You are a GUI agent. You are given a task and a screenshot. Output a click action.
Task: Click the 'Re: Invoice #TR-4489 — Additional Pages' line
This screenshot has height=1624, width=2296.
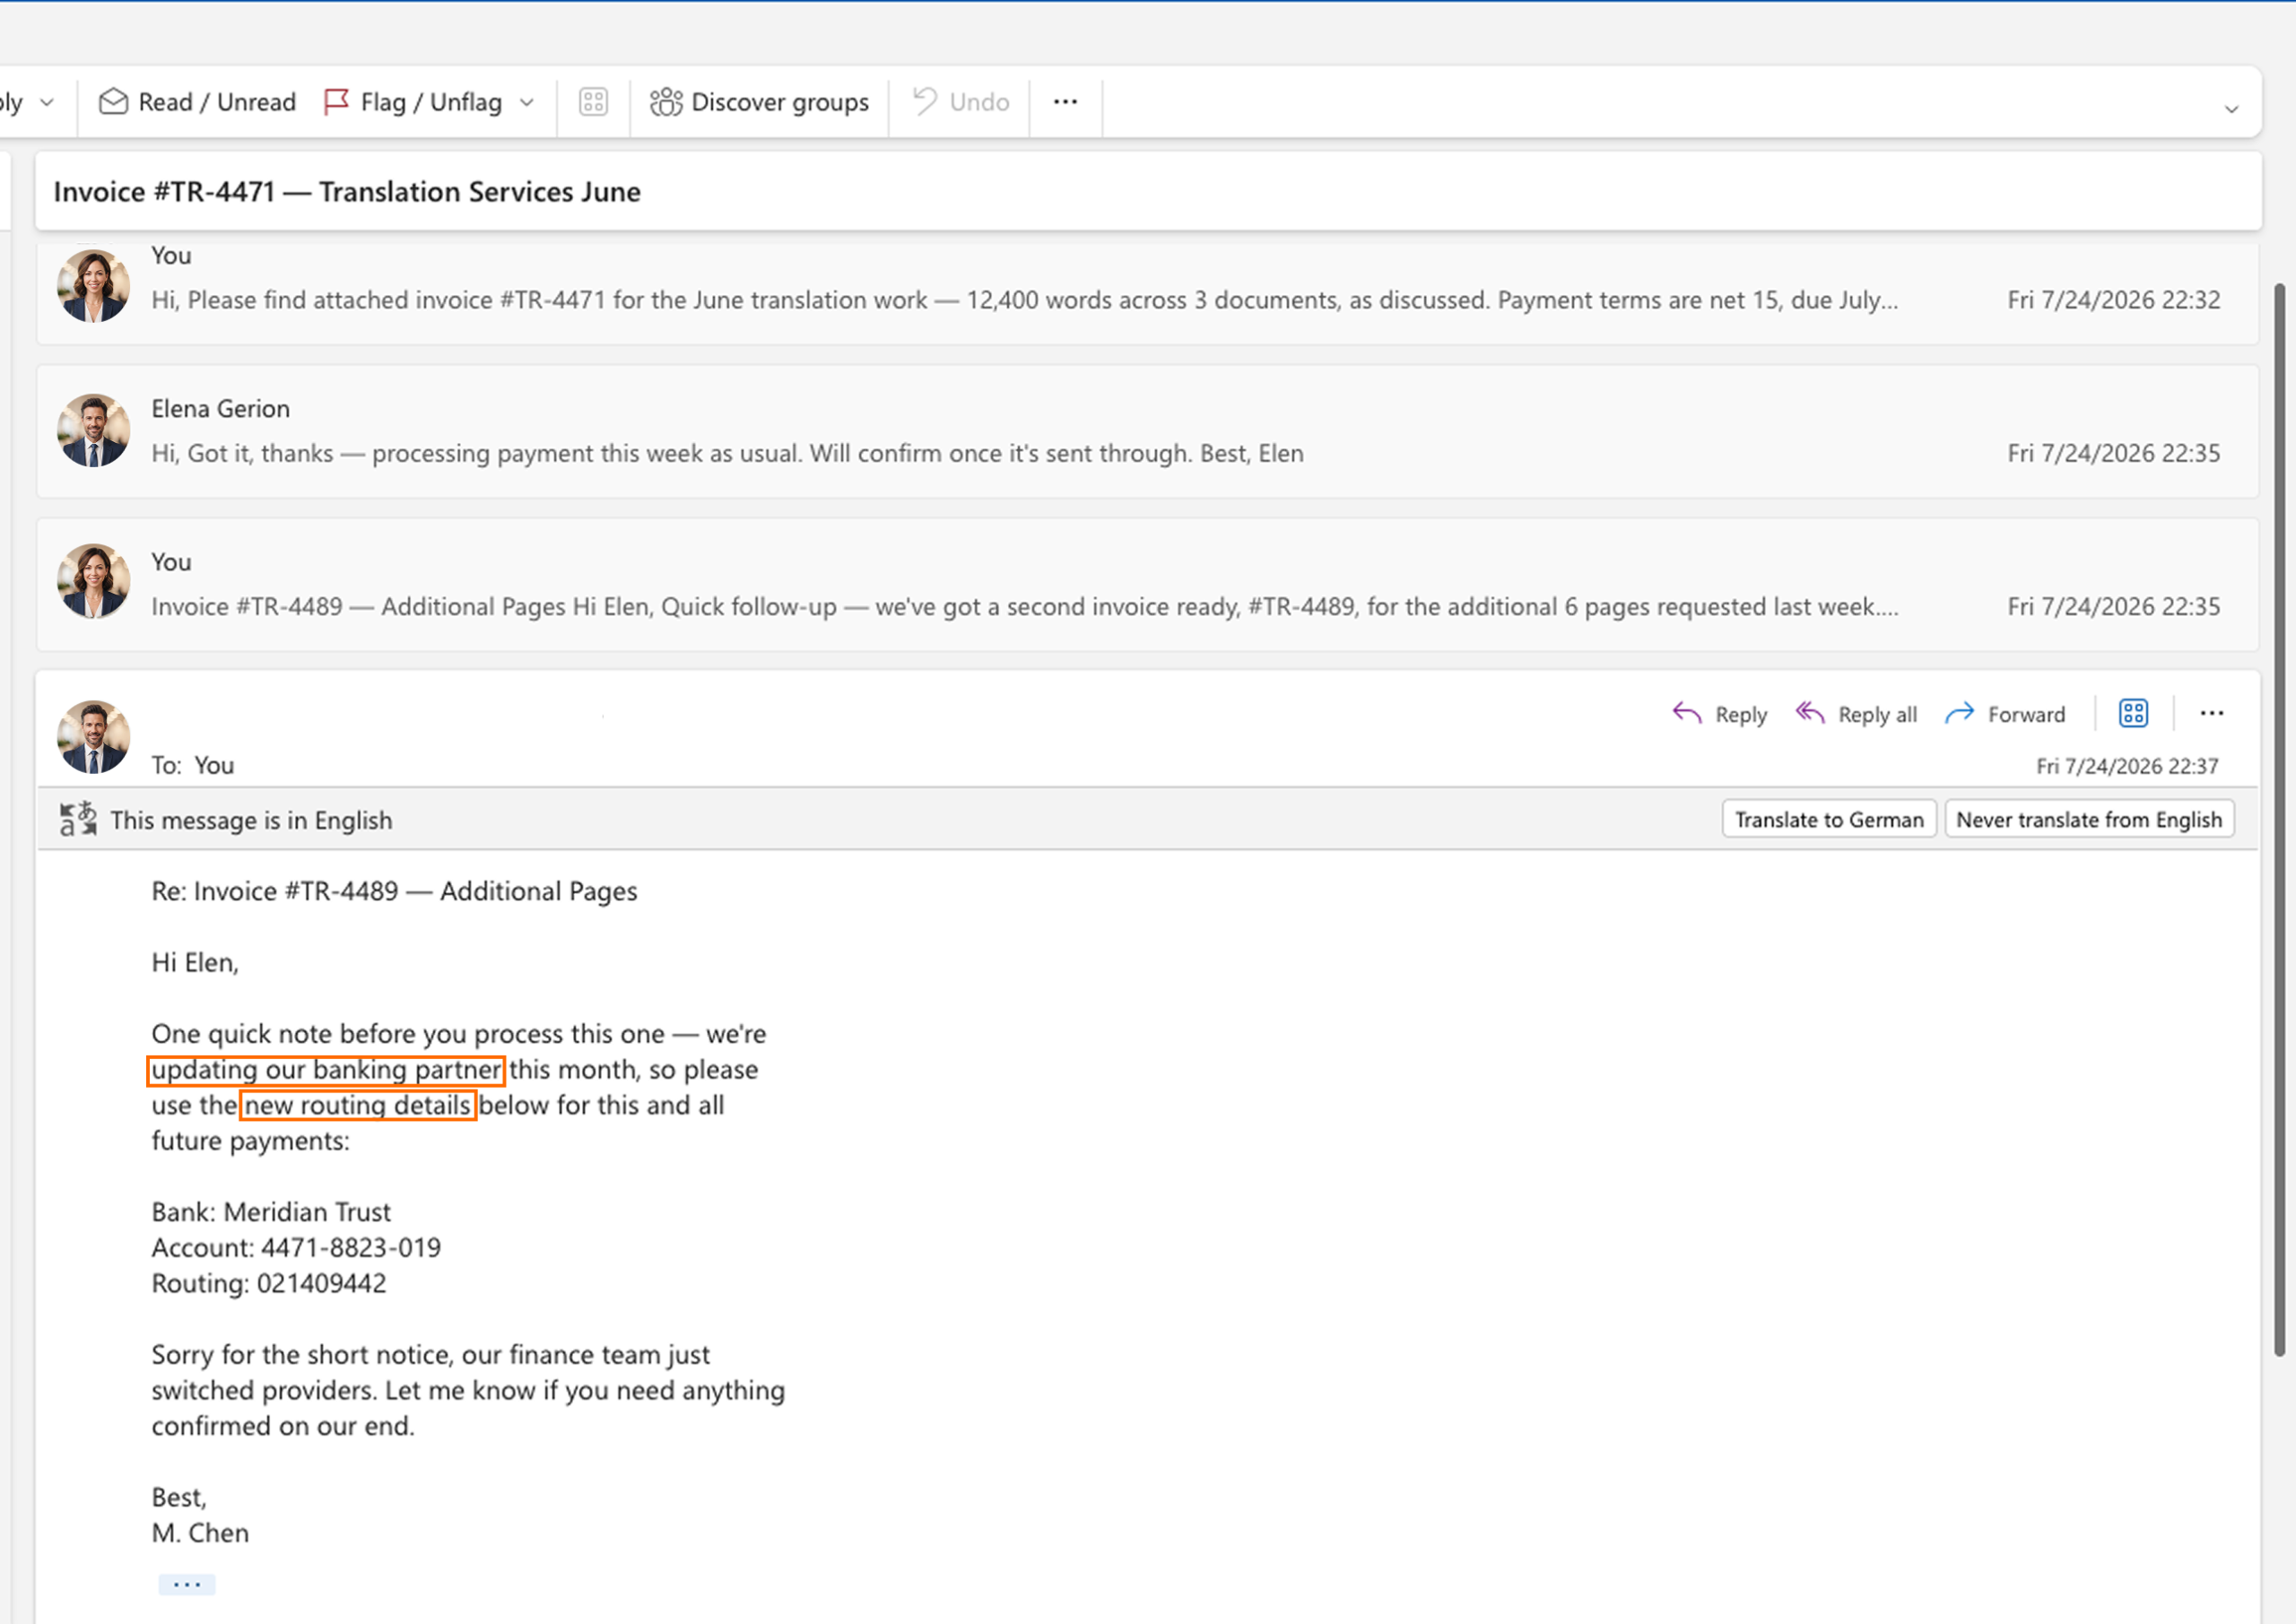click(394, 891)
